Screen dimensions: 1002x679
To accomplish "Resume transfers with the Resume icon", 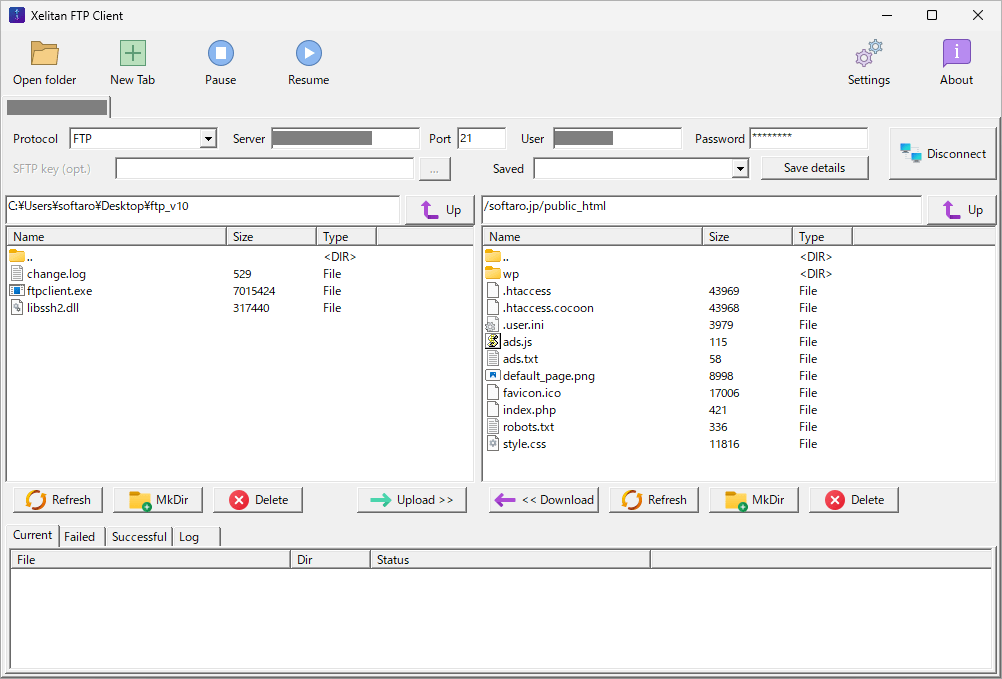I will (x=309, y=54).
